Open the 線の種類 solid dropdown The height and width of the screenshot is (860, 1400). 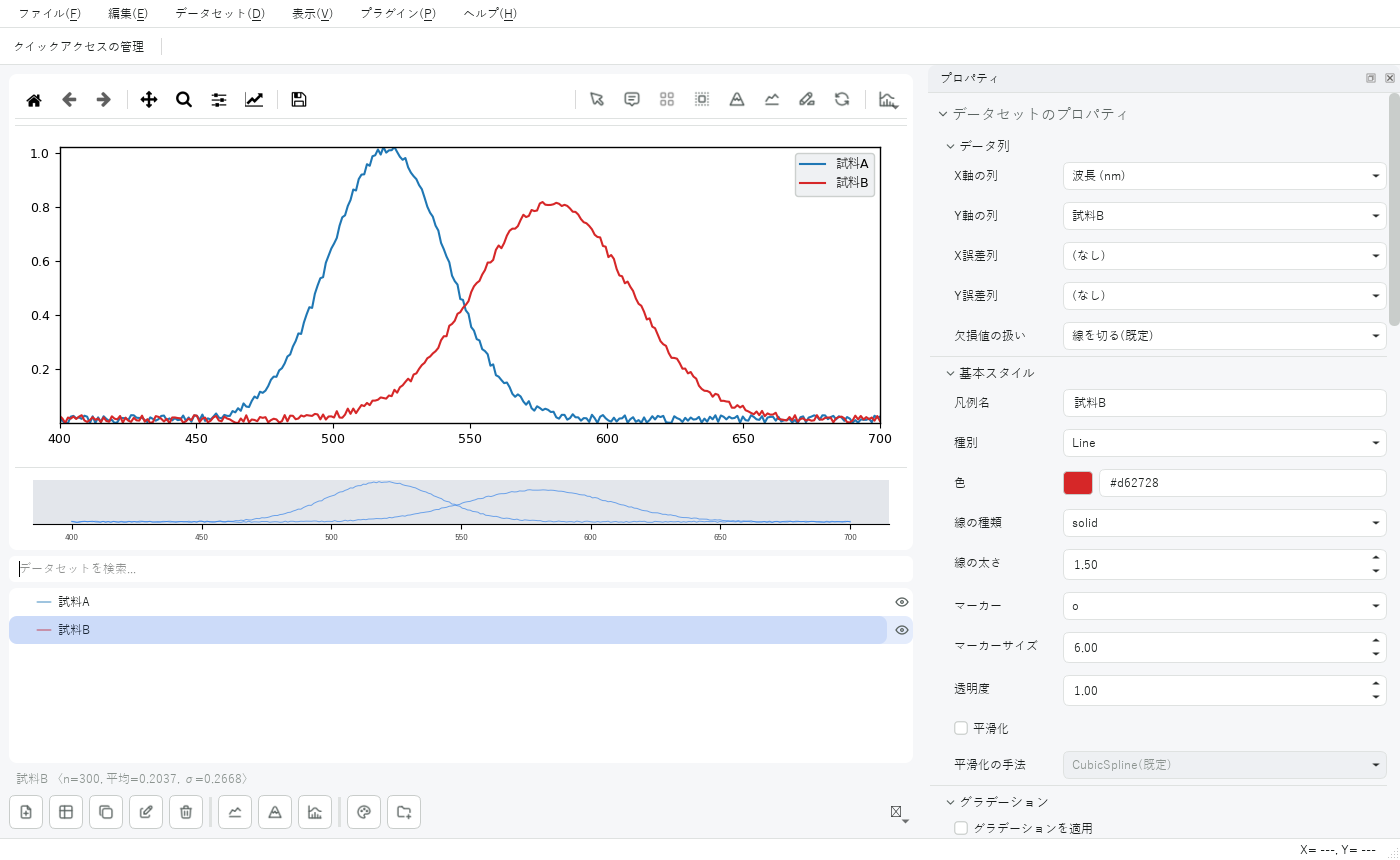[x=1225, y=523]
